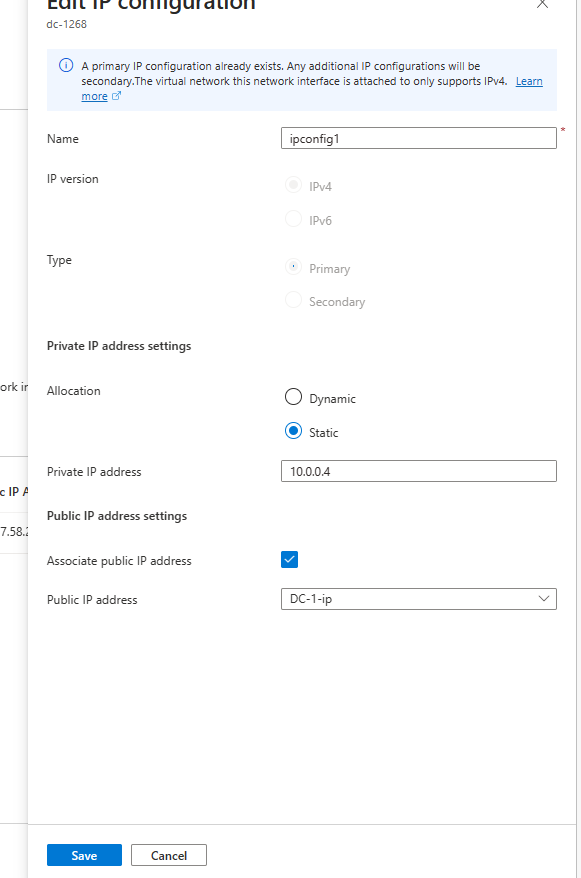Choose DC-1-ip from the public IP selector

[418, 599]
